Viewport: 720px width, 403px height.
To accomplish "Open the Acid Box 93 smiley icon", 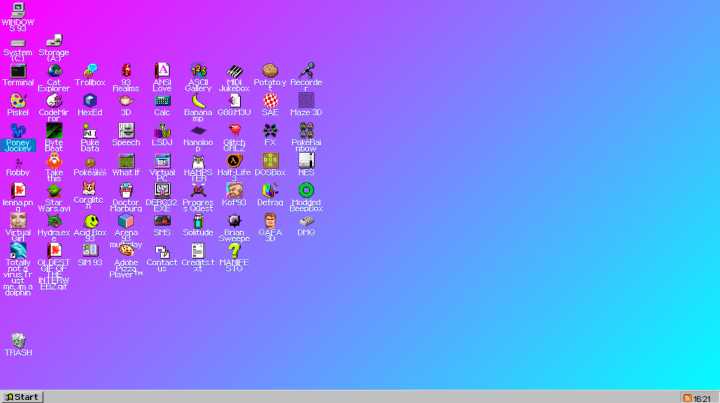I will click(90, 221).
